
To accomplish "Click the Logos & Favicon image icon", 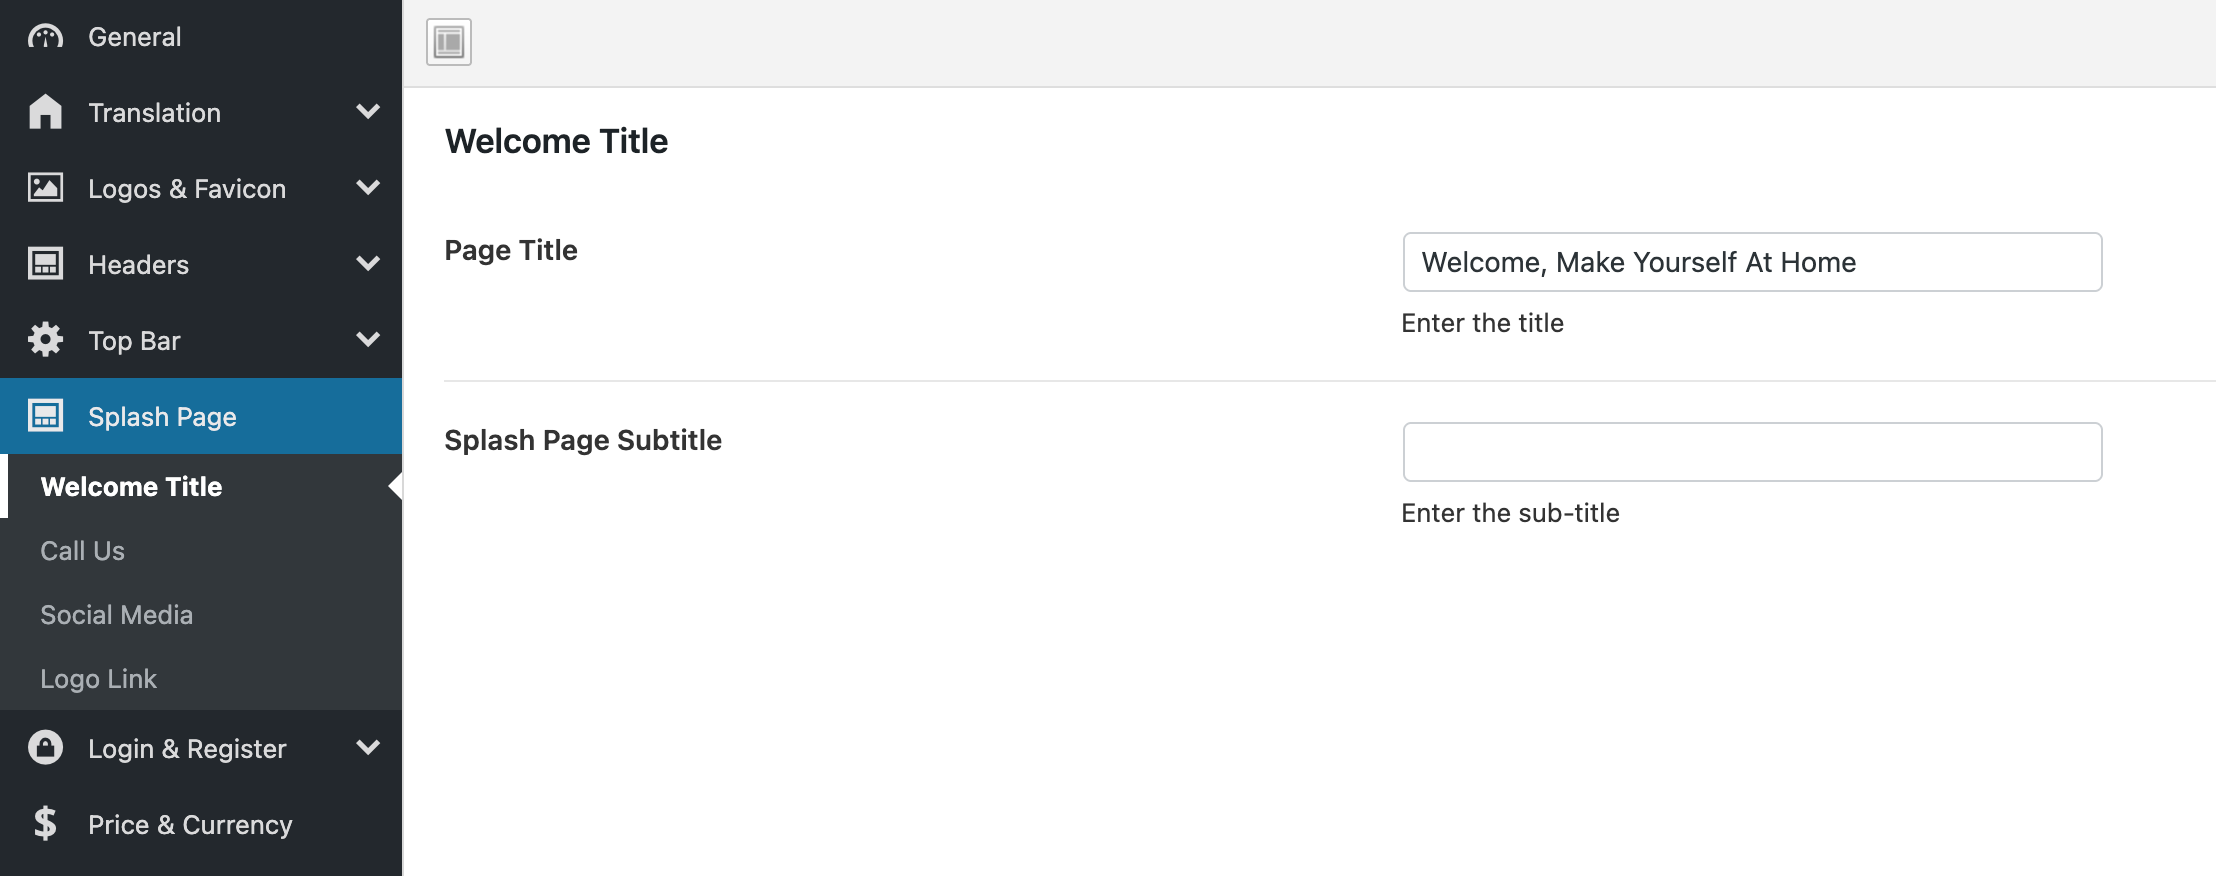I will coord(45,188).
